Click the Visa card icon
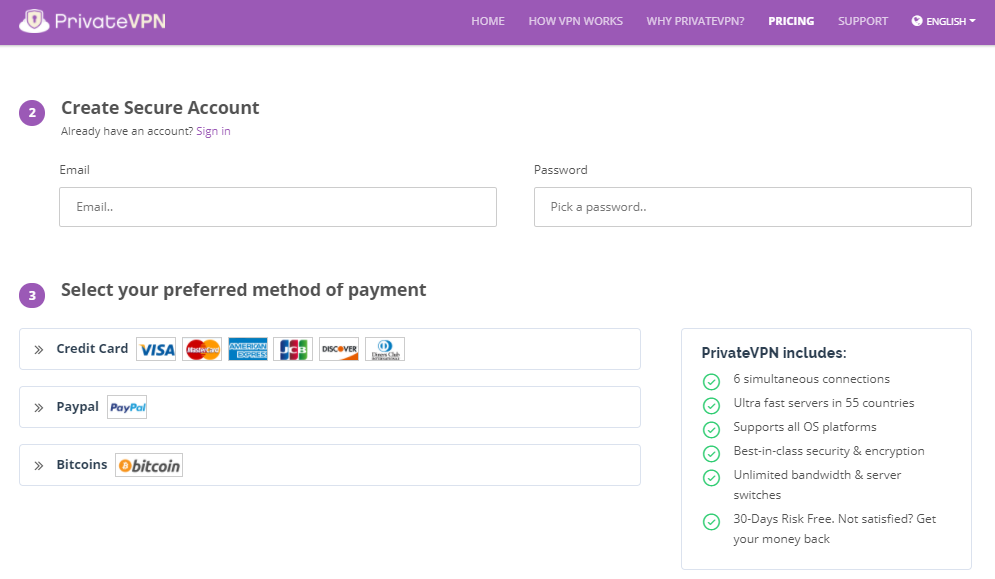Image resolution: width=995 pixels, height=579 pixels. tap(156, 349)
